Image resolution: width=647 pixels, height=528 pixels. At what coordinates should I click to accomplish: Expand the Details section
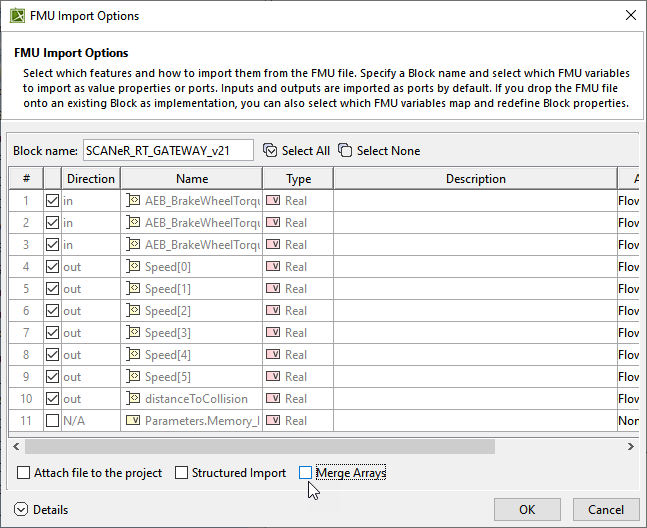tap(22, 510)
